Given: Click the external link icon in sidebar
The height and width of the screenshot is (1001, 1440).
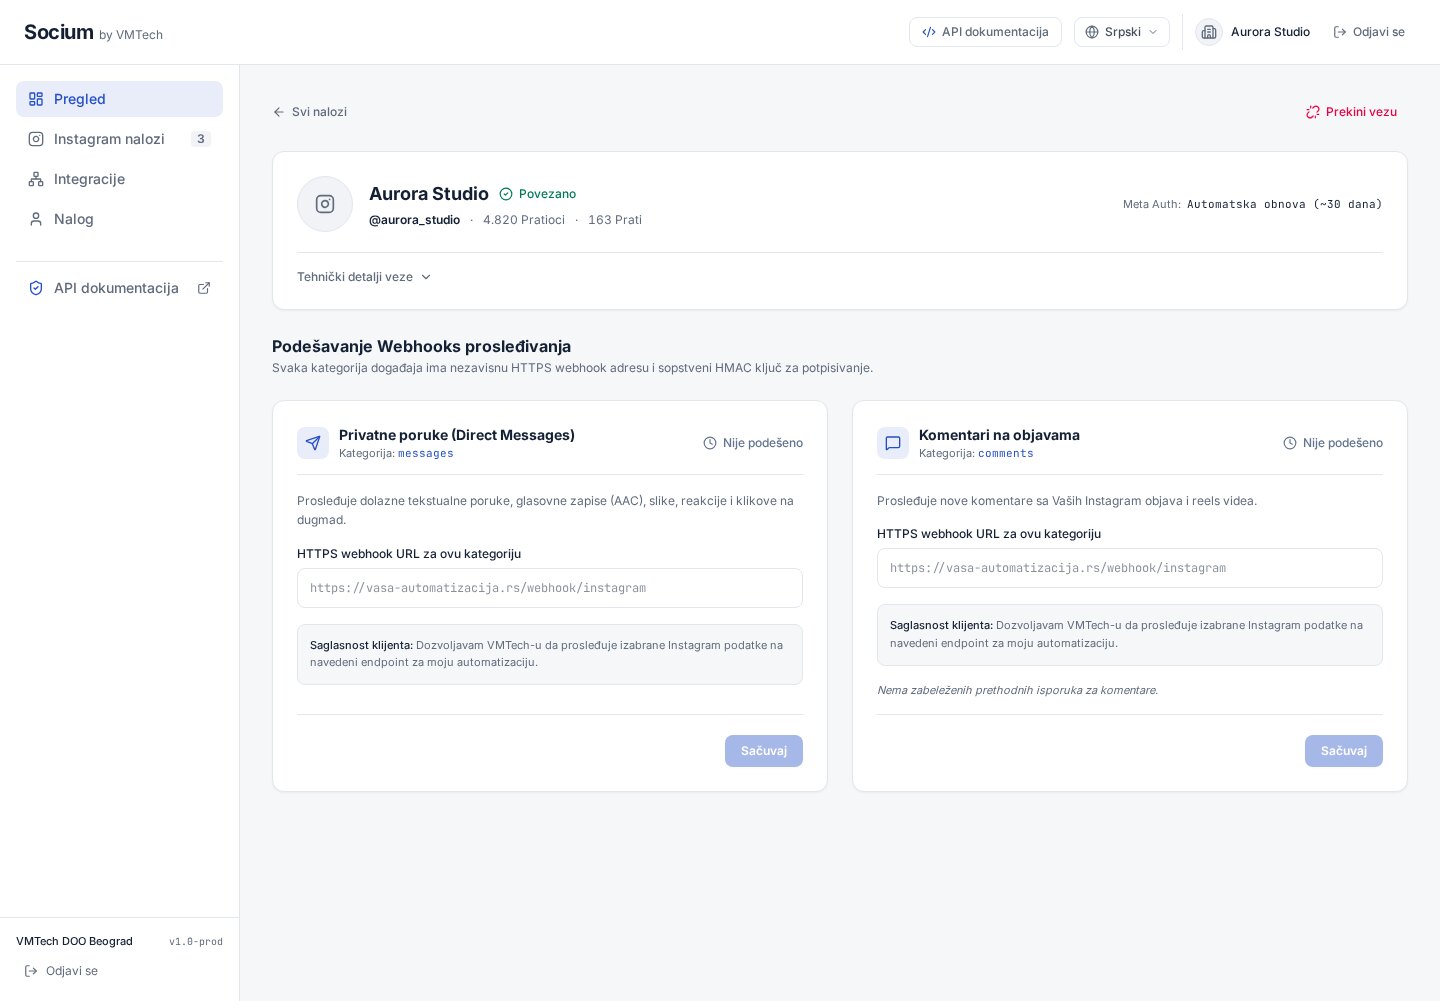Looking at the screenshot, I should click(204, 288).
